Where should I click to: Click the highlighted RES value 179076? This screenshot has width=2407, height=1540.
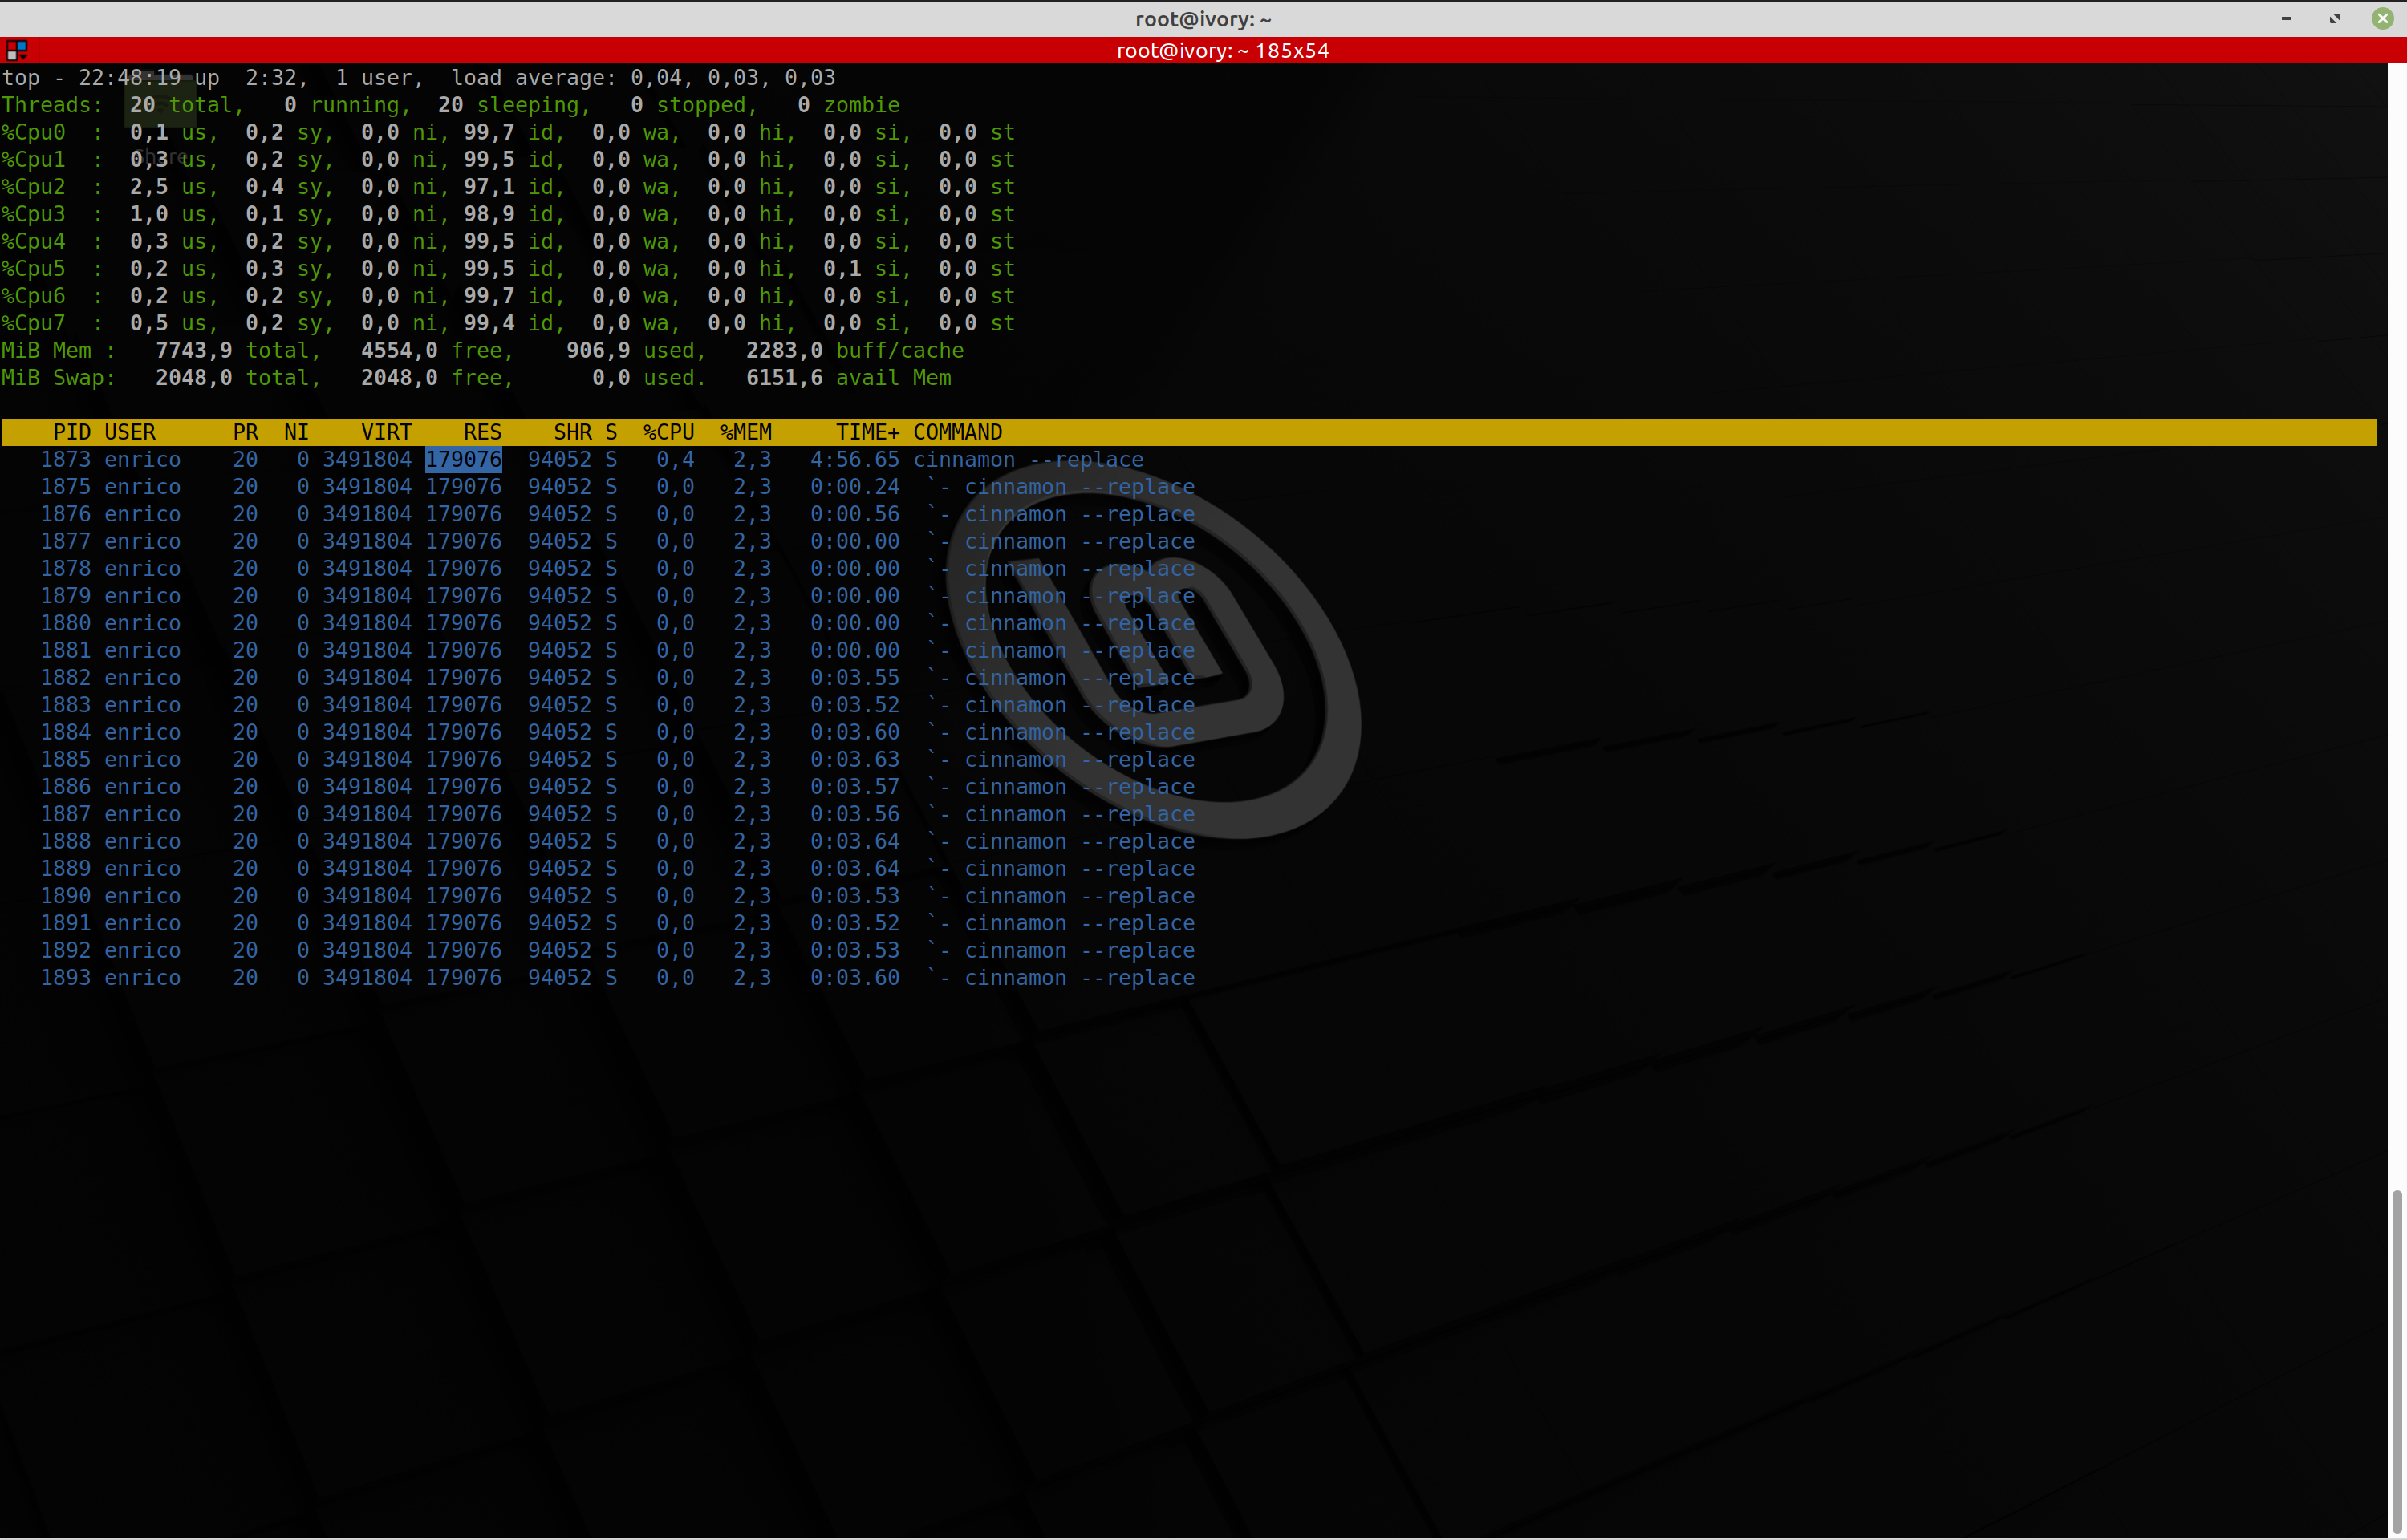(464, 460)
